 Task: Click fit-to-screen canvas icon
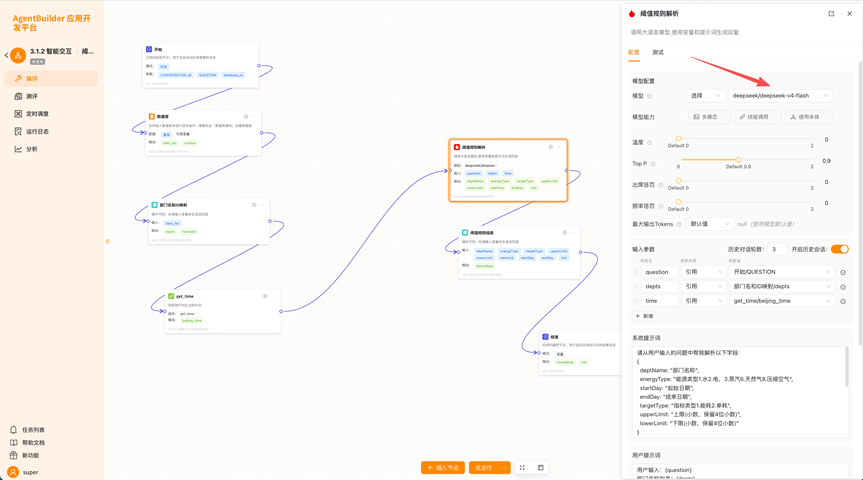click(x=522, y=467)
